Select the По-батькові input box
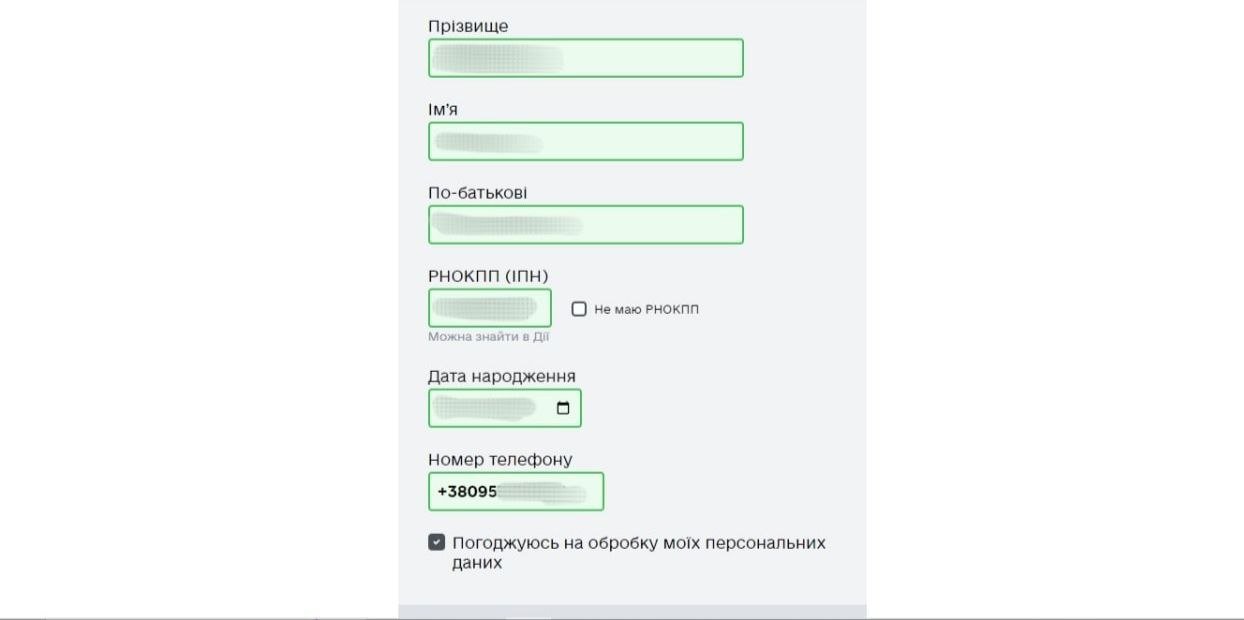This screenshot has width=1244, height=620. [586, 225]
